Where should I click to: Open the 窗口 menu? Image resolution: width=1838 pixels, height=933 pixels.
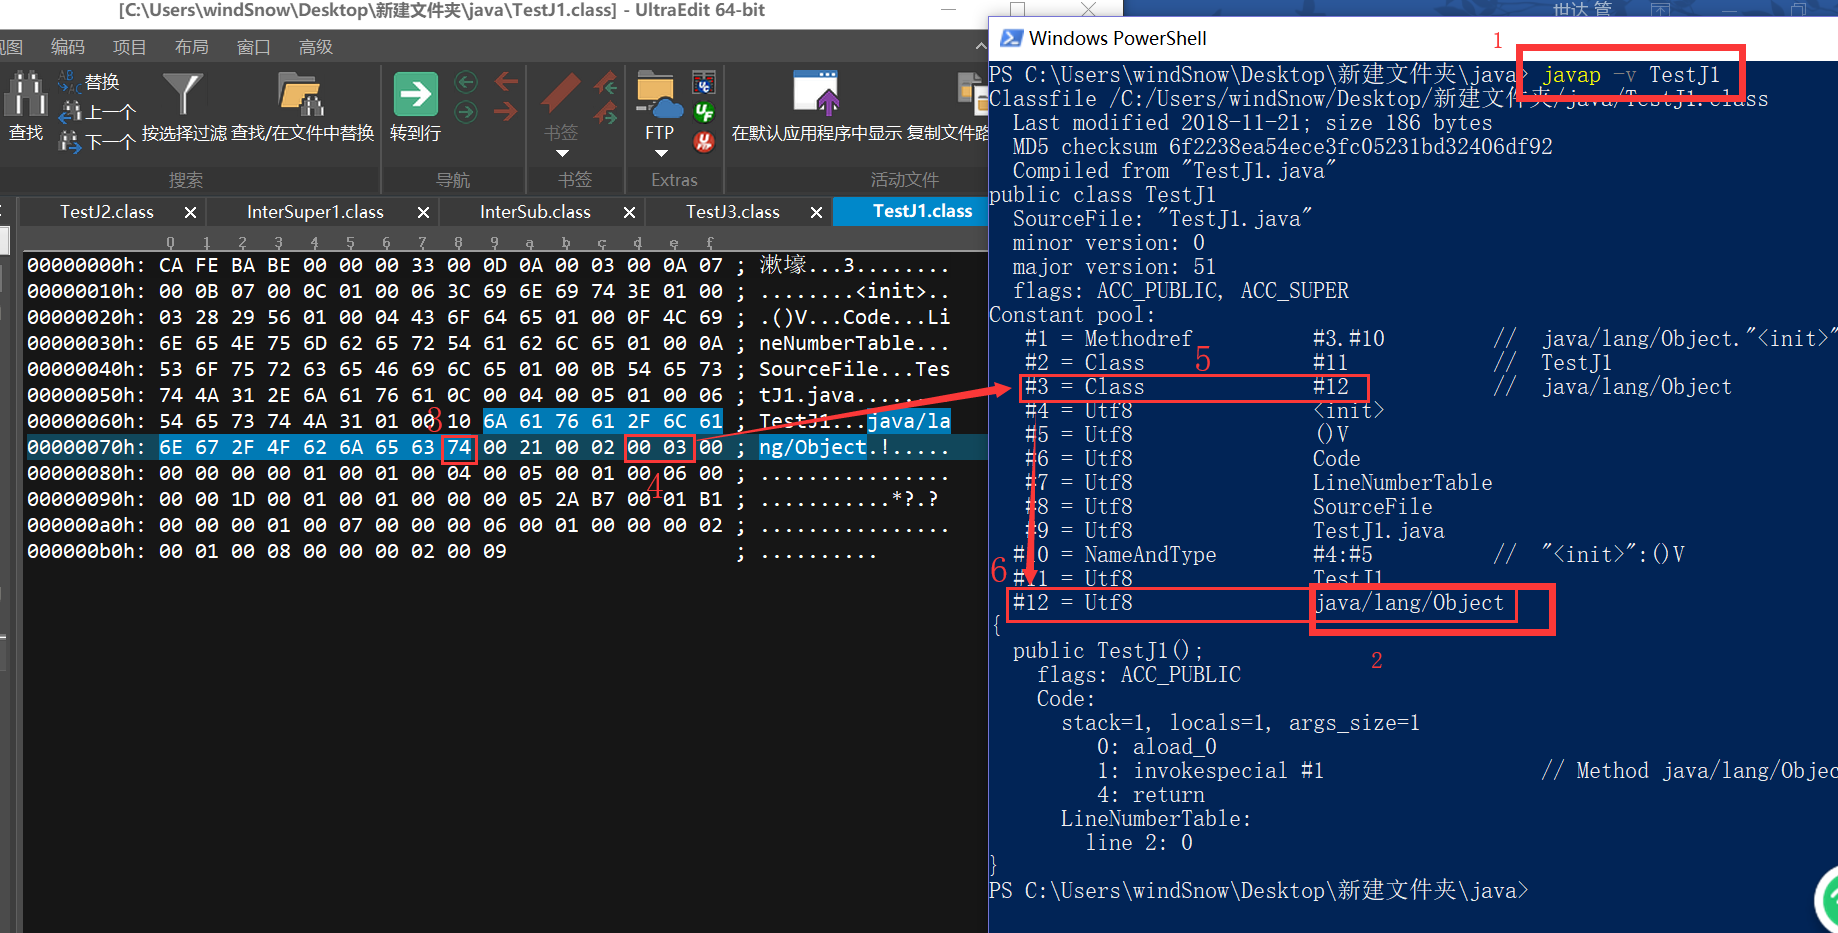(x=254, y=47)
